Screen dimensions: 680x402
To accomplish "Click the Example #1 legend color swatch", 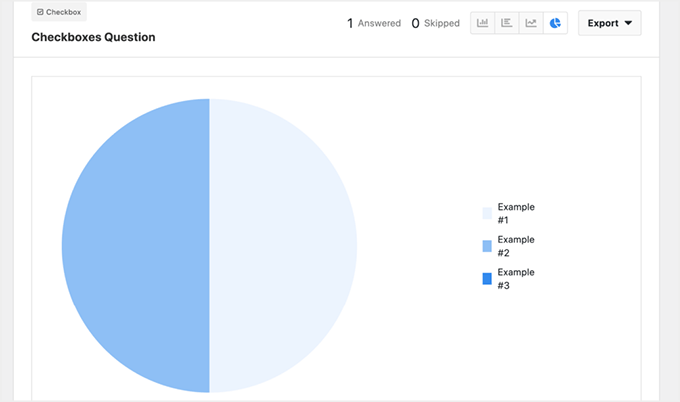I will (x=487, y=213).
